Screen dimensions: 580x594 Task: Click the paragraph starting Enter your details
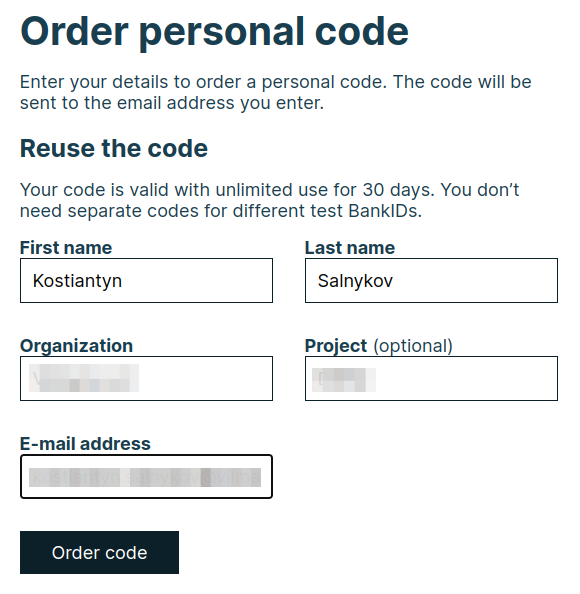coord(275,92)
